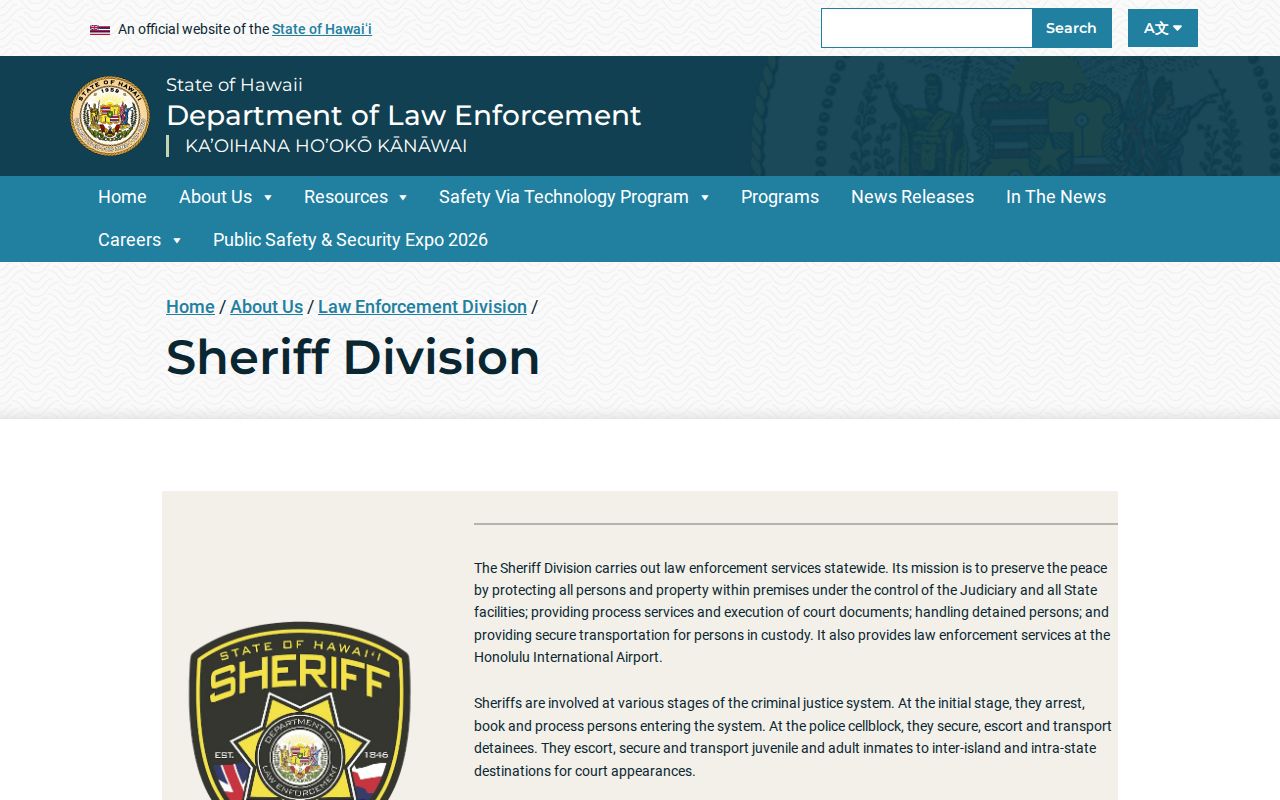
Task: Open News Releases in the navigation
Action: click(x=912, y=197)
